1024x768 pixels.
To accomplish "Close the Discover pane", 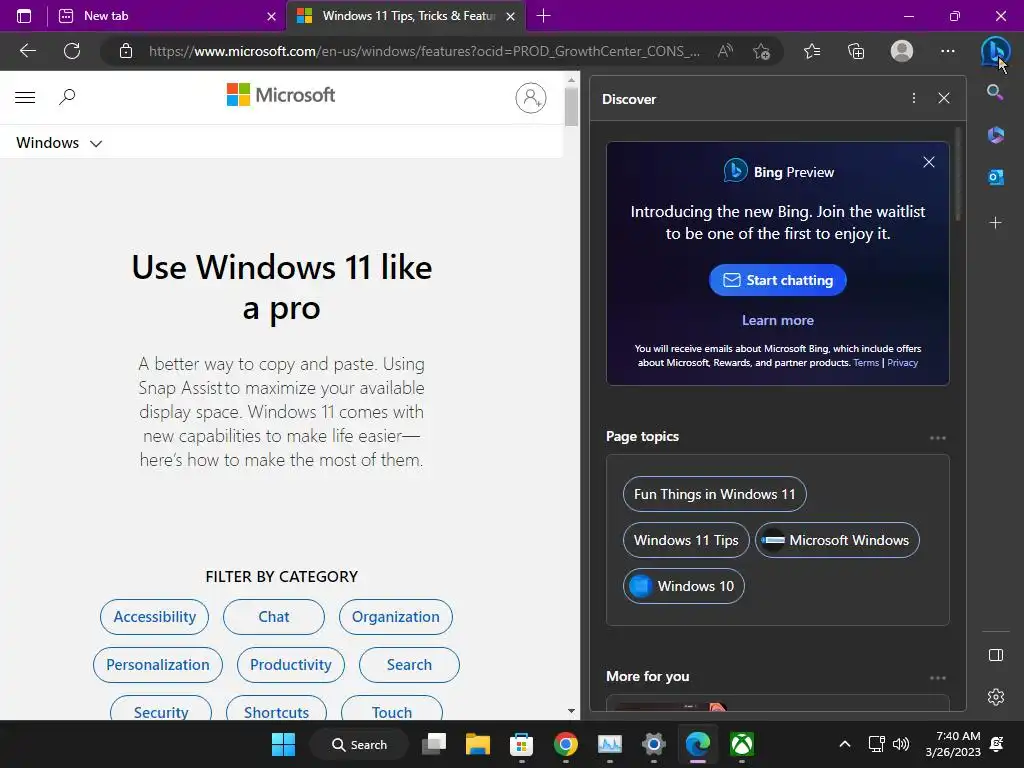I will [944, 98].
